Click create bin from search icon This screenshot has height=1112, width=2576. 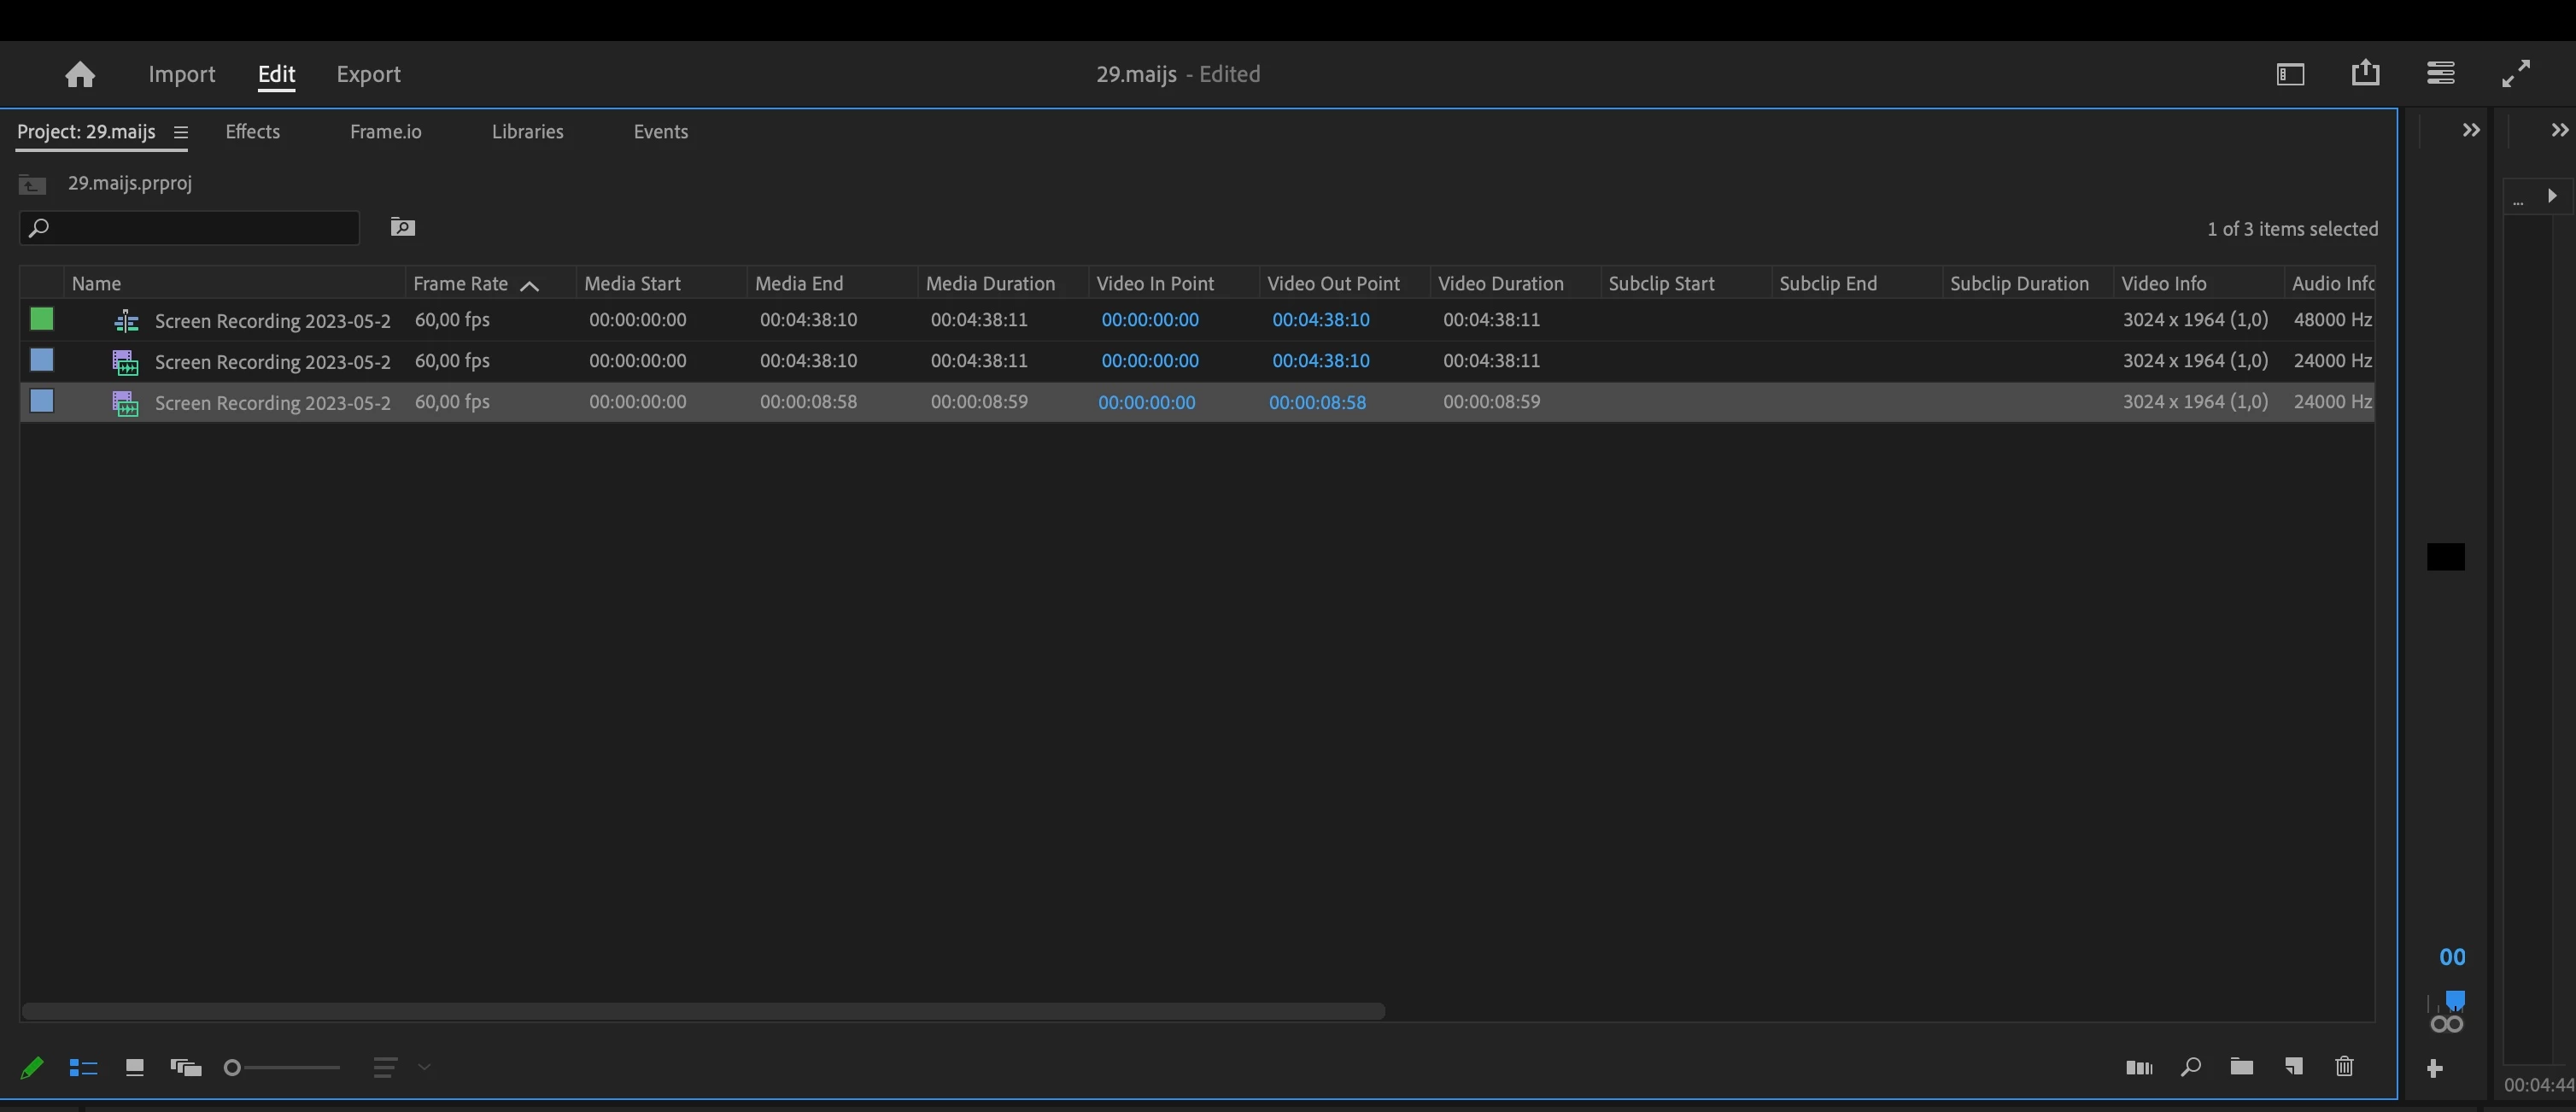point(402,228)
